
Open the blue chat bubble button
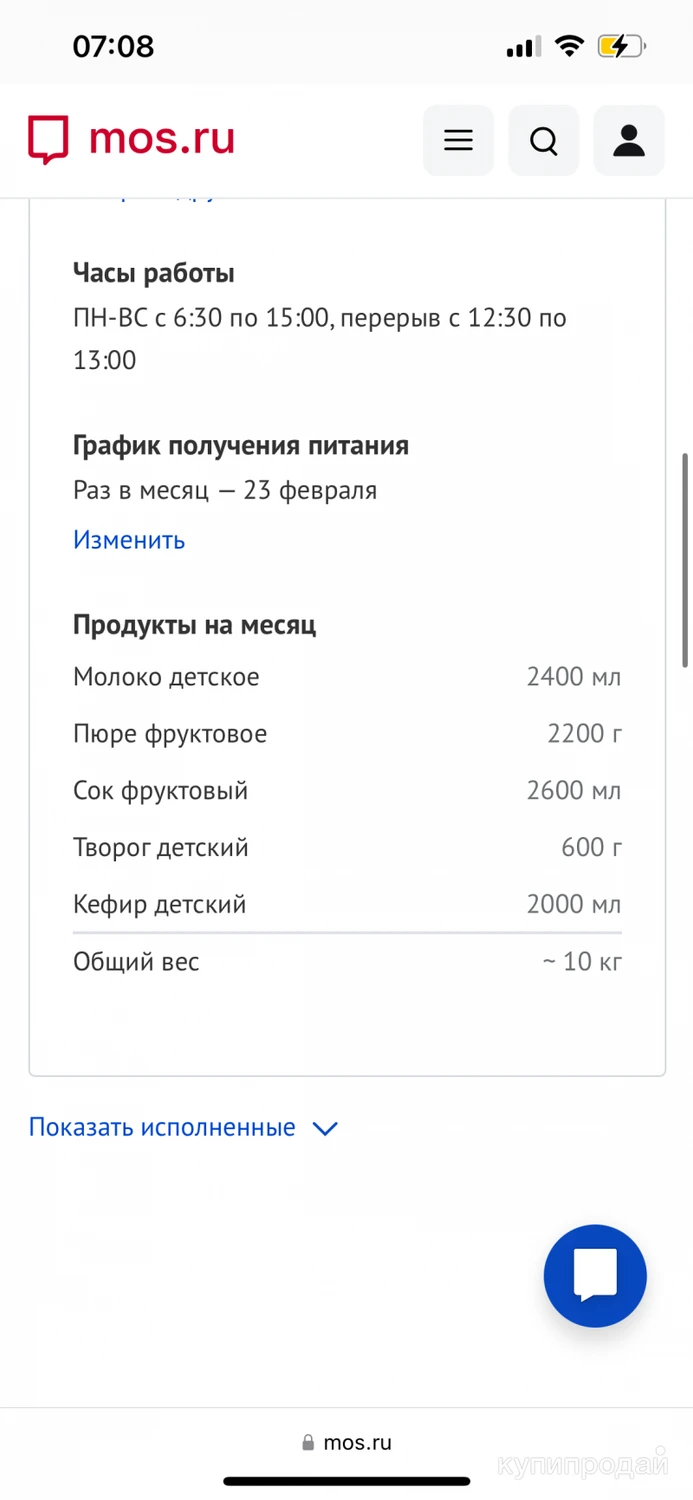click(x=595, y=1276)
